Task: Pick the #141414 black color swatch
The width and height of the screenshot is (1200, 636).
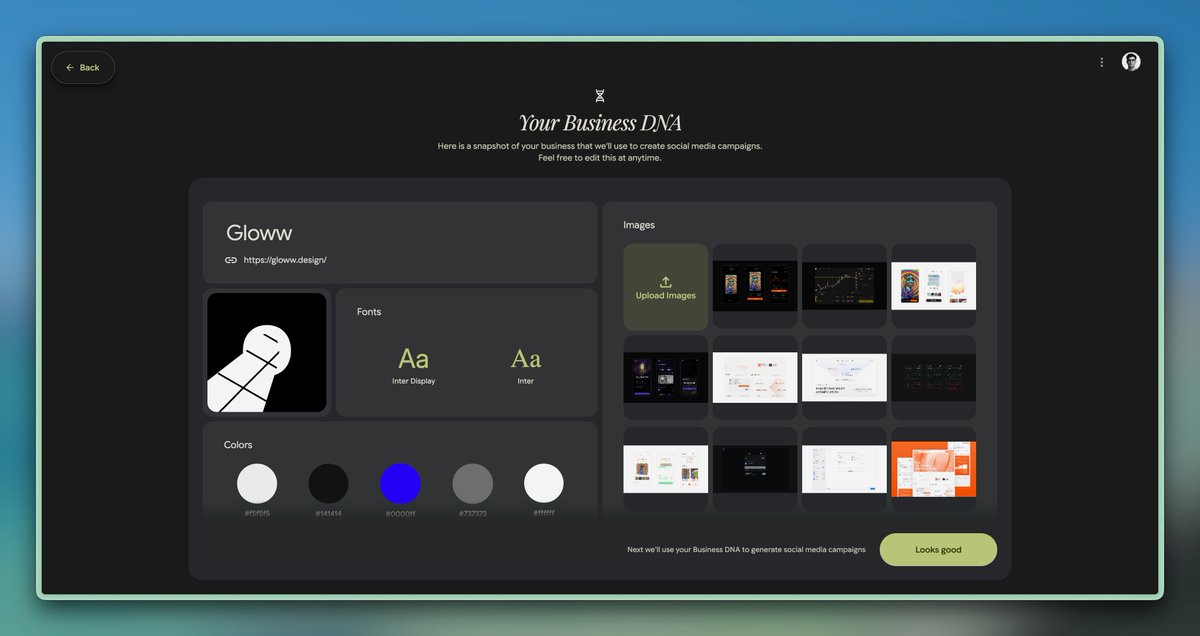Action: pyautogui.click(x=329, y=483)
